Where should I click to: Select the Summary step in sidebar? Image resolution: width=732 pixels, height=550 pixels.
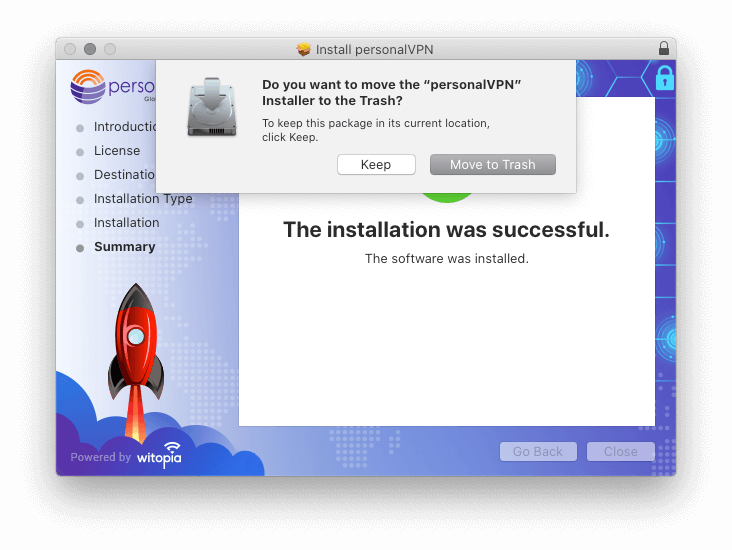pos(124,247)
